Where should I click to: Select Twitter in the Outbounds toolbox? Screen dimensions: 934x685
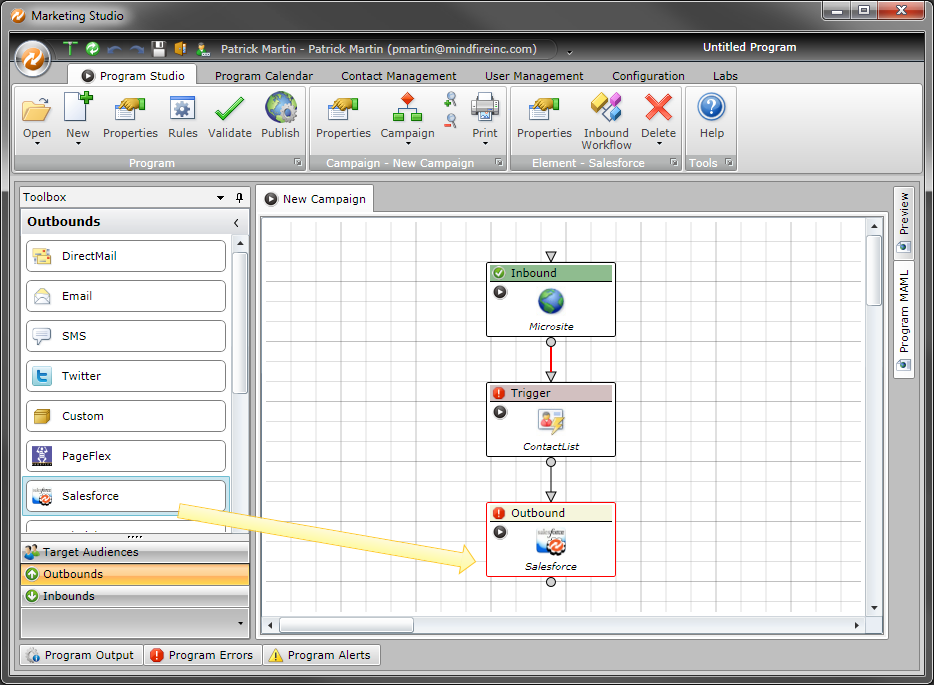click(126, 376)
